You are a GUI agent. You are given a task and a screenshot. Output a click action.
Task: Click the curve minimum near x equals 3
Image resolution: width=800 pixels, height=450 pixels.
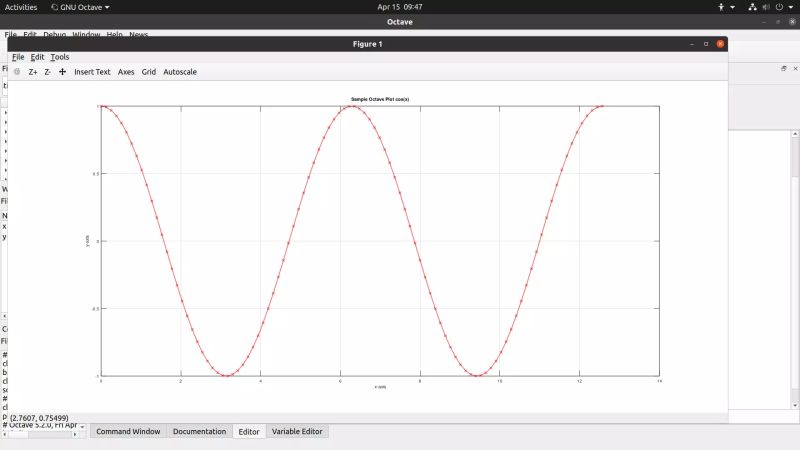coord(227,376)
